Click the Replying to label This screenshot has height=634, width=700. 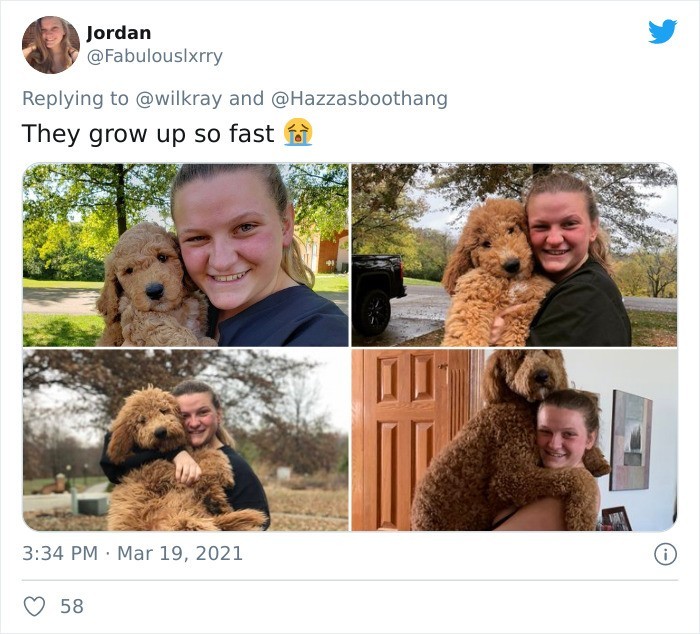tap(75, 99)
